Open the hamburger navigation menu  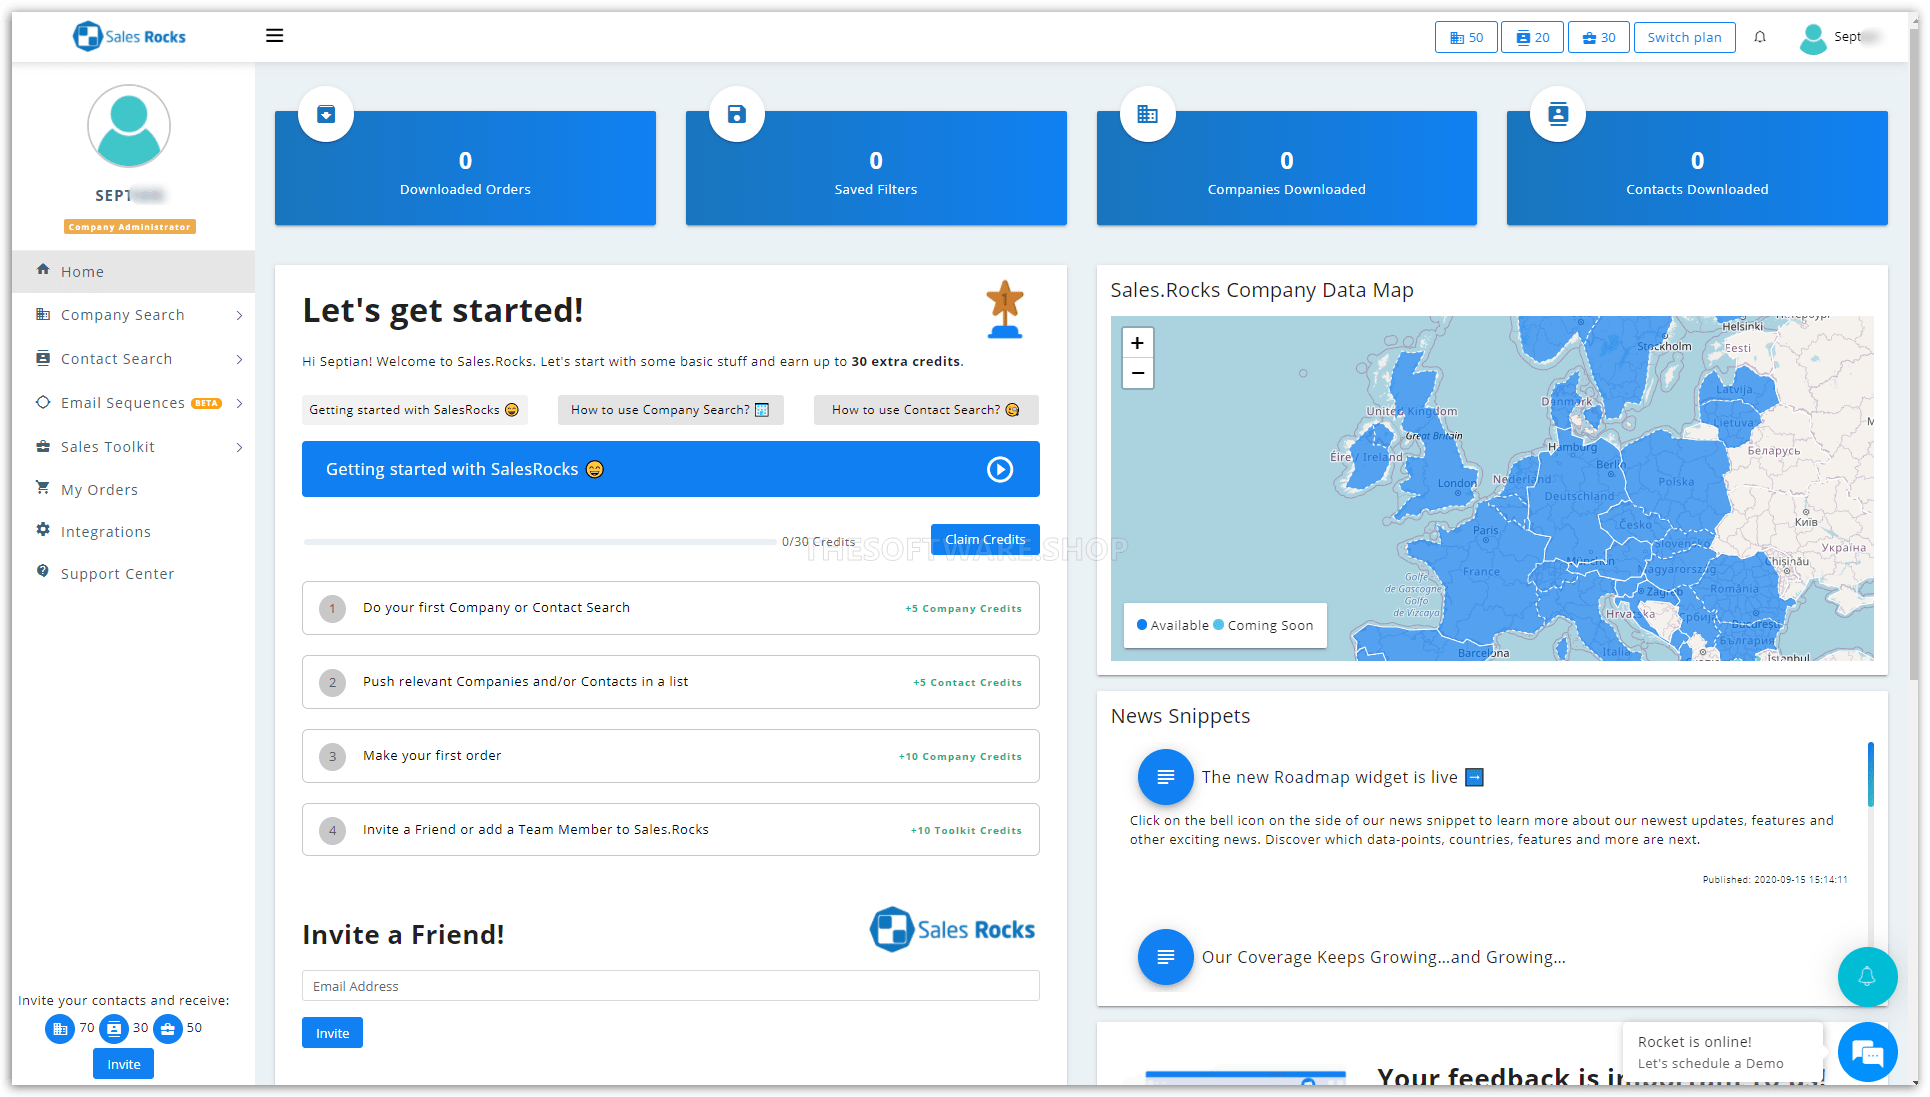274,35
